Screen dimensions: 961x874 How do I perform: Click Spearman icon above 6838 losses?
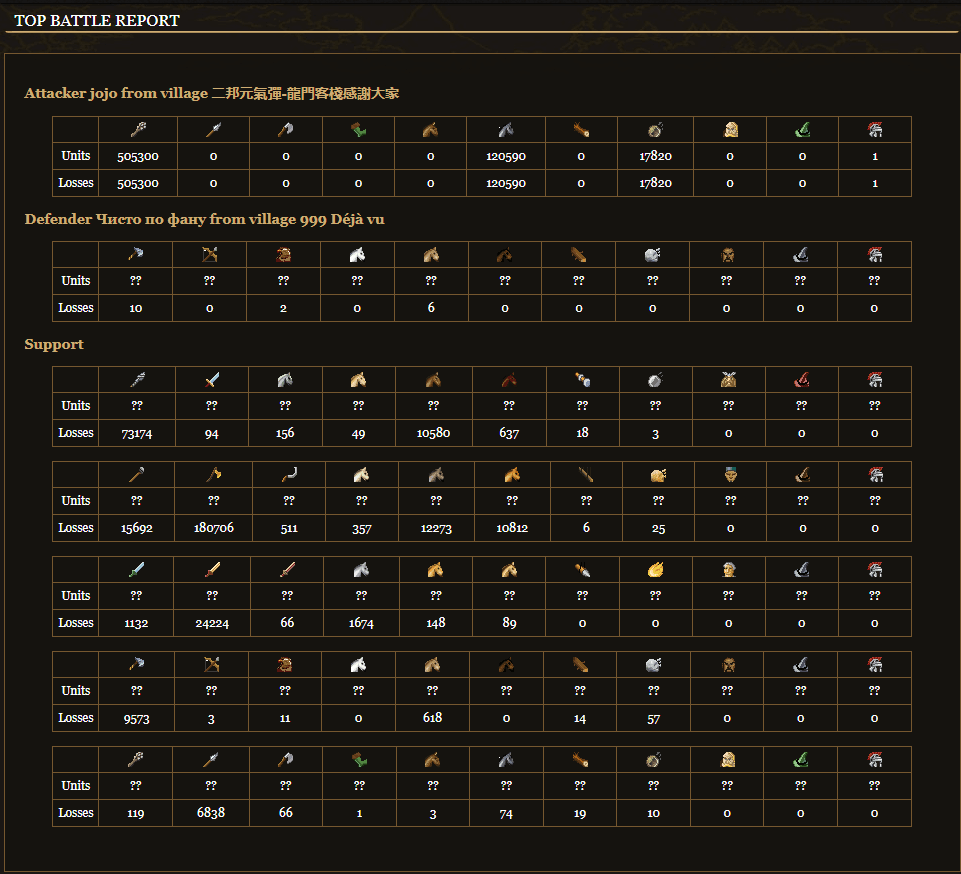click(x=211, y=759)
